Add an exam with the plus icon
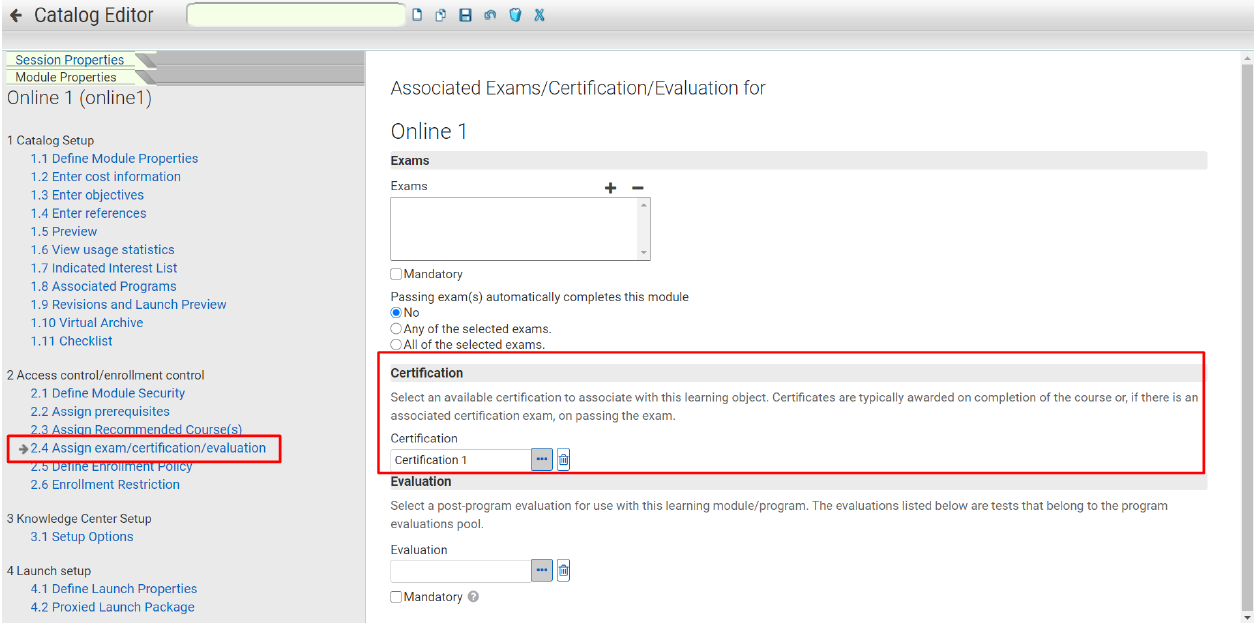Viewport: 1260px width, 629px height. coord(611,187)
